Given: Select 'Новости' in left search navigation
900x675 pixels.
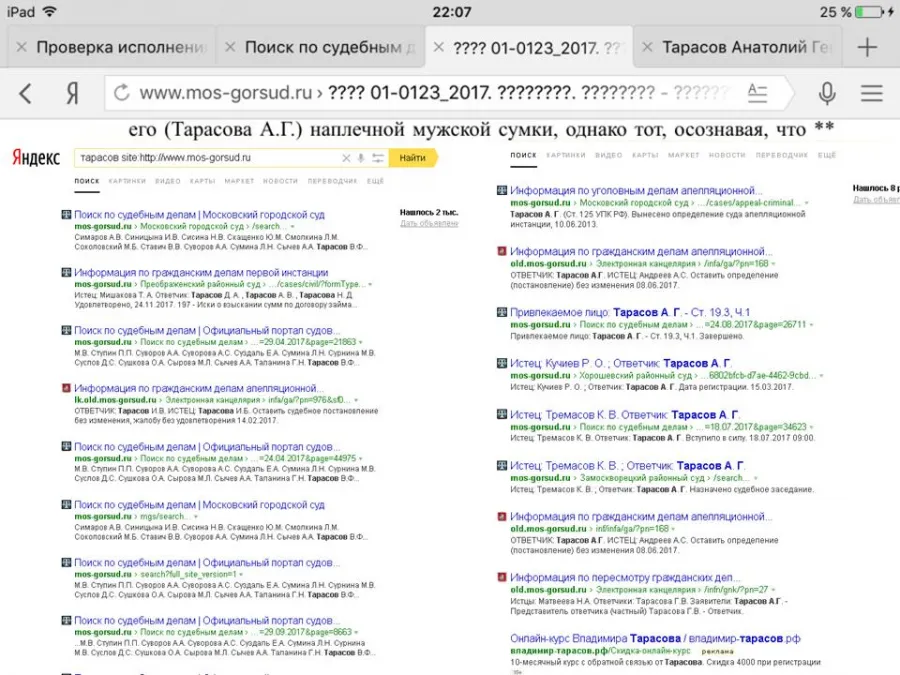Looking at the screenshot, I should click(x=280, y=181).
